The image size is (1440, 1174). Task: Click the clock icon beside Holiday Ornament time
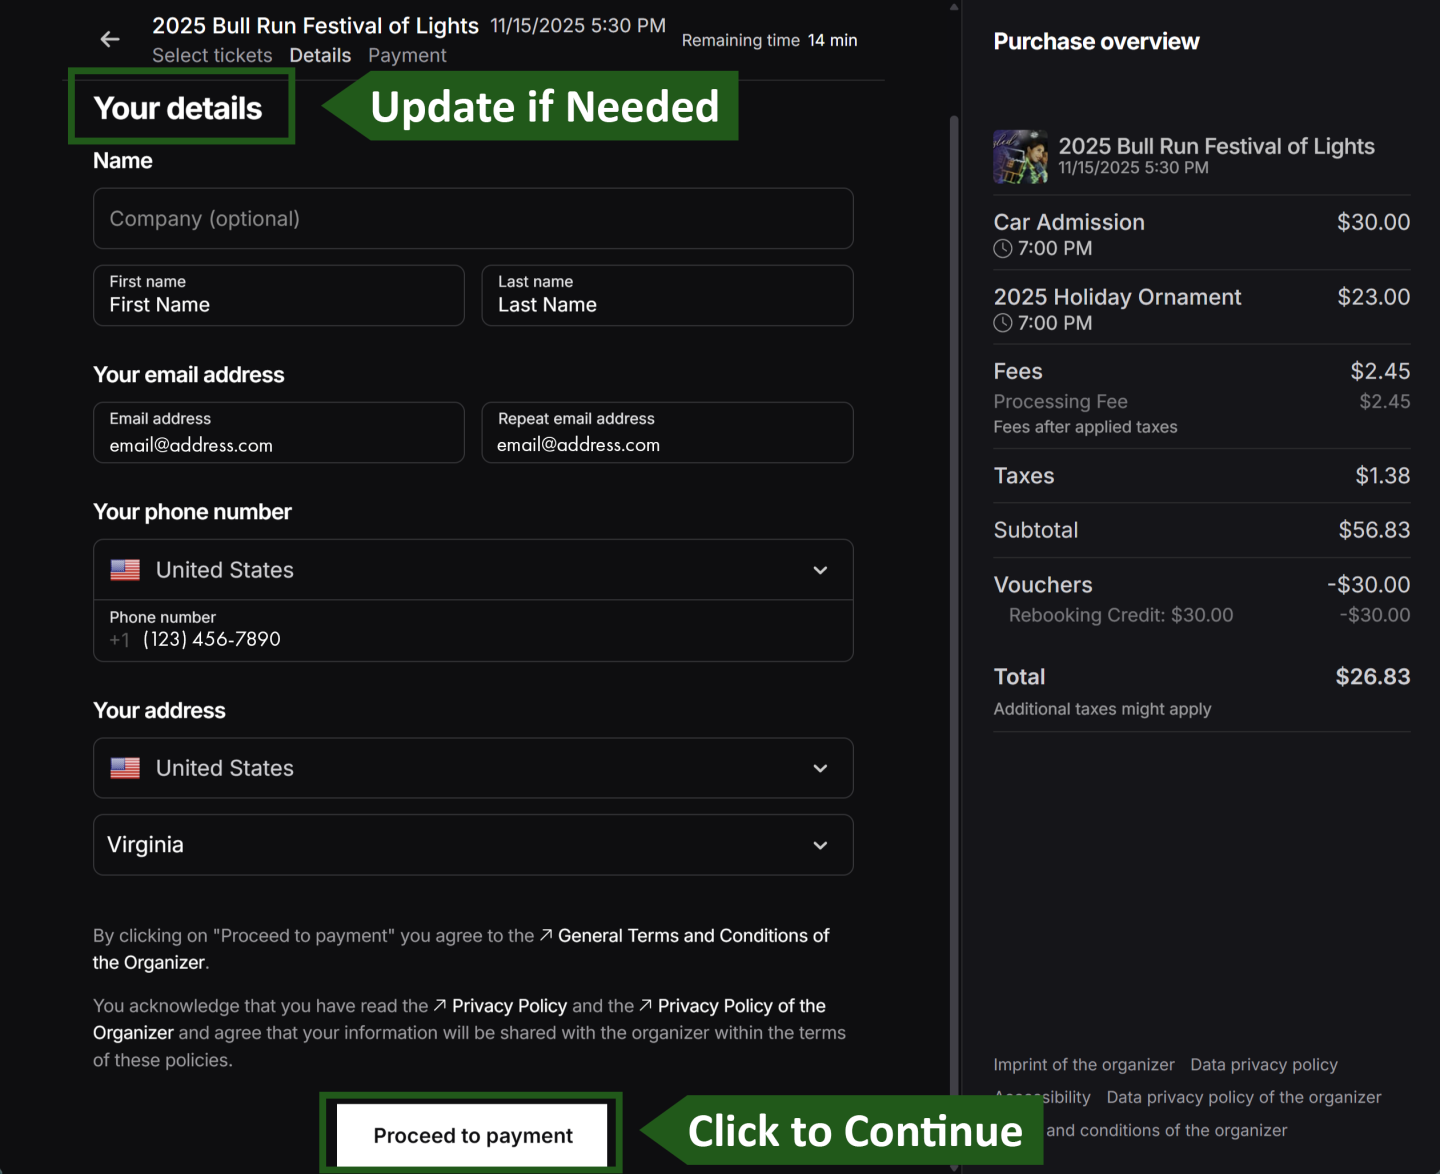tap(1002, 323)
